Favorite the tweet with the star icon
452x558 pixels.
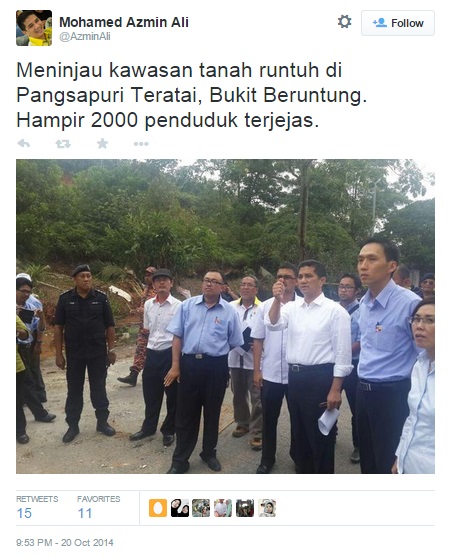click(103, 143)
